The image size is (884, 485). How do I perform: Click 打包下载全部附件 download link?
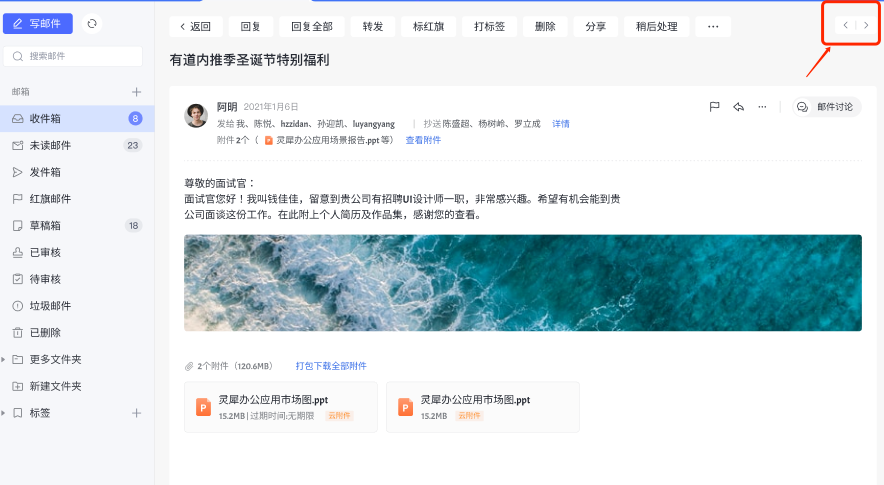[x=331, y=366]
